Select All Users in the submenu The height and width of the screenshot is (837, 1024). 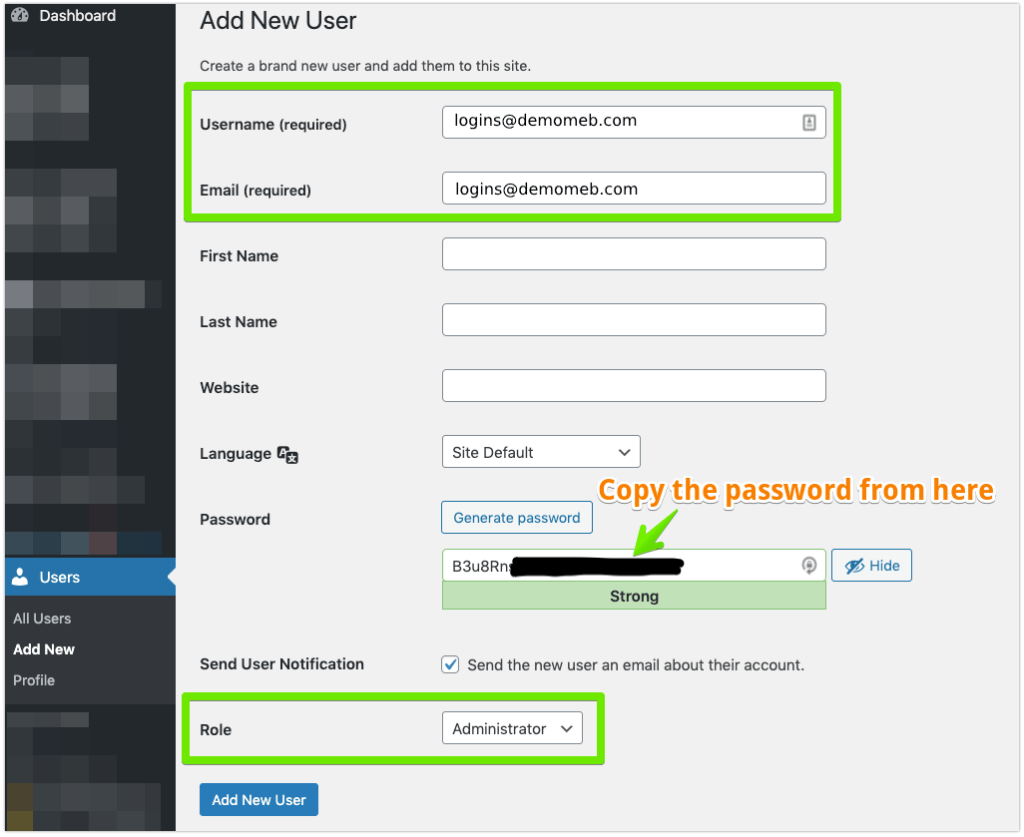click(x=42, y=618)
